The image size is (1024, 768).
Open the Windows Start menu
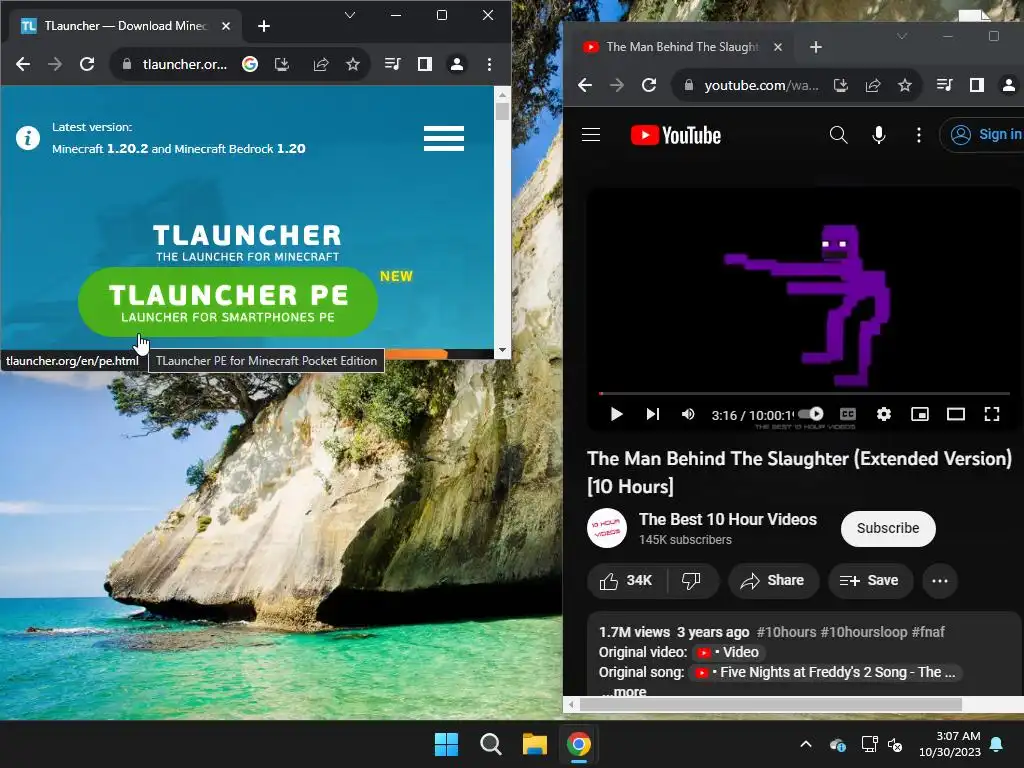click(447, 744)
